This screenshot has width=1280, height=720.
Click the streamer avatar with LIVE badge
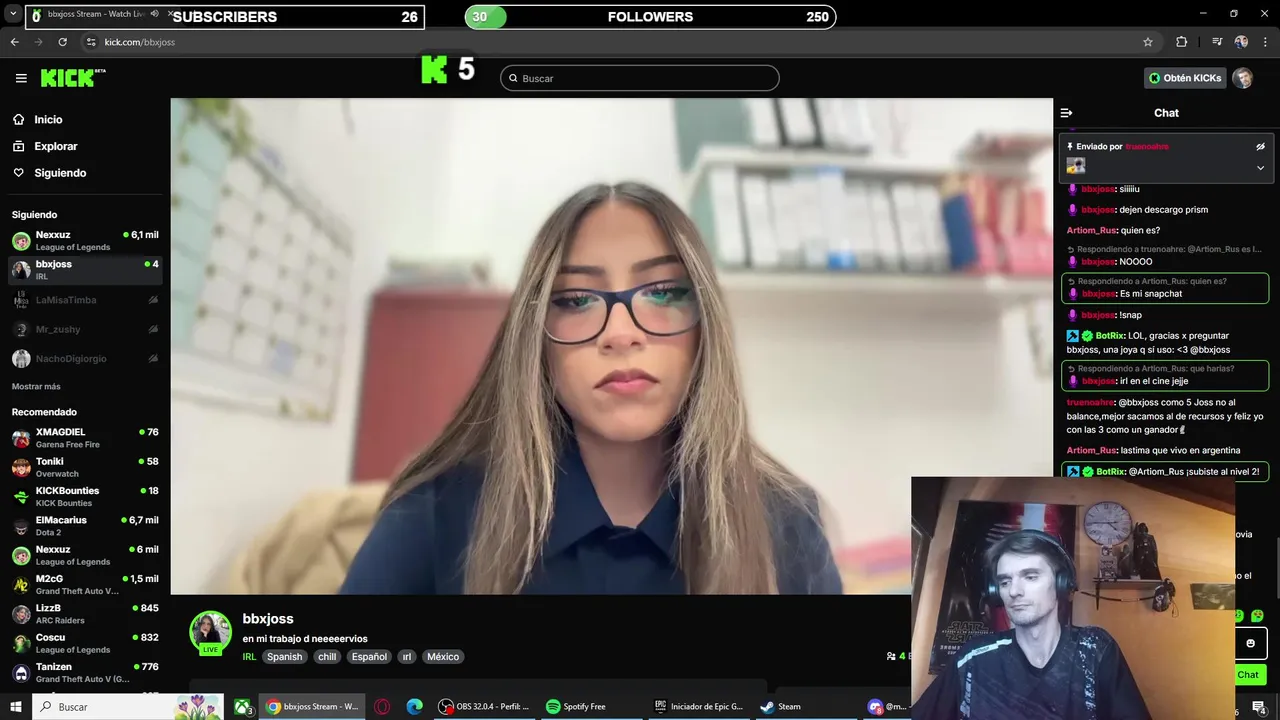[x=210, y=632]
